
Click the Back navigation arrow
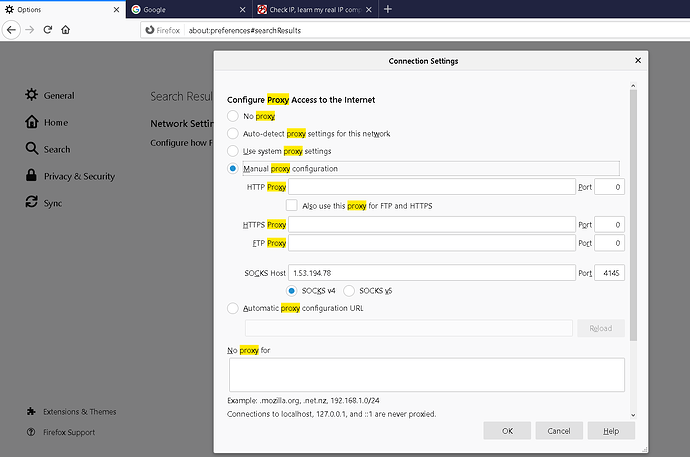(x=11, y=30)
